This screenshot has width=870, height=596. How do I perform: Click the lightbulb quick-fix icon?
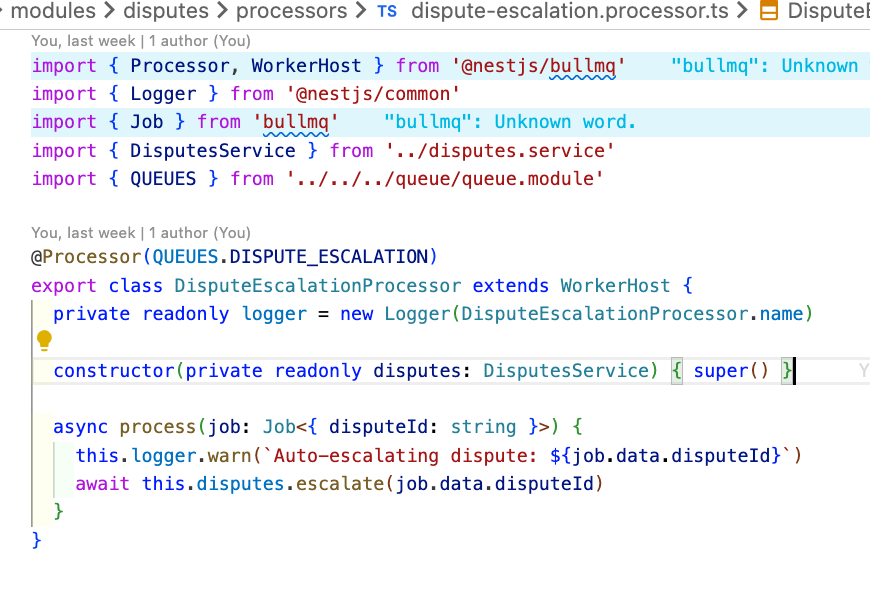tap(44, 340)
